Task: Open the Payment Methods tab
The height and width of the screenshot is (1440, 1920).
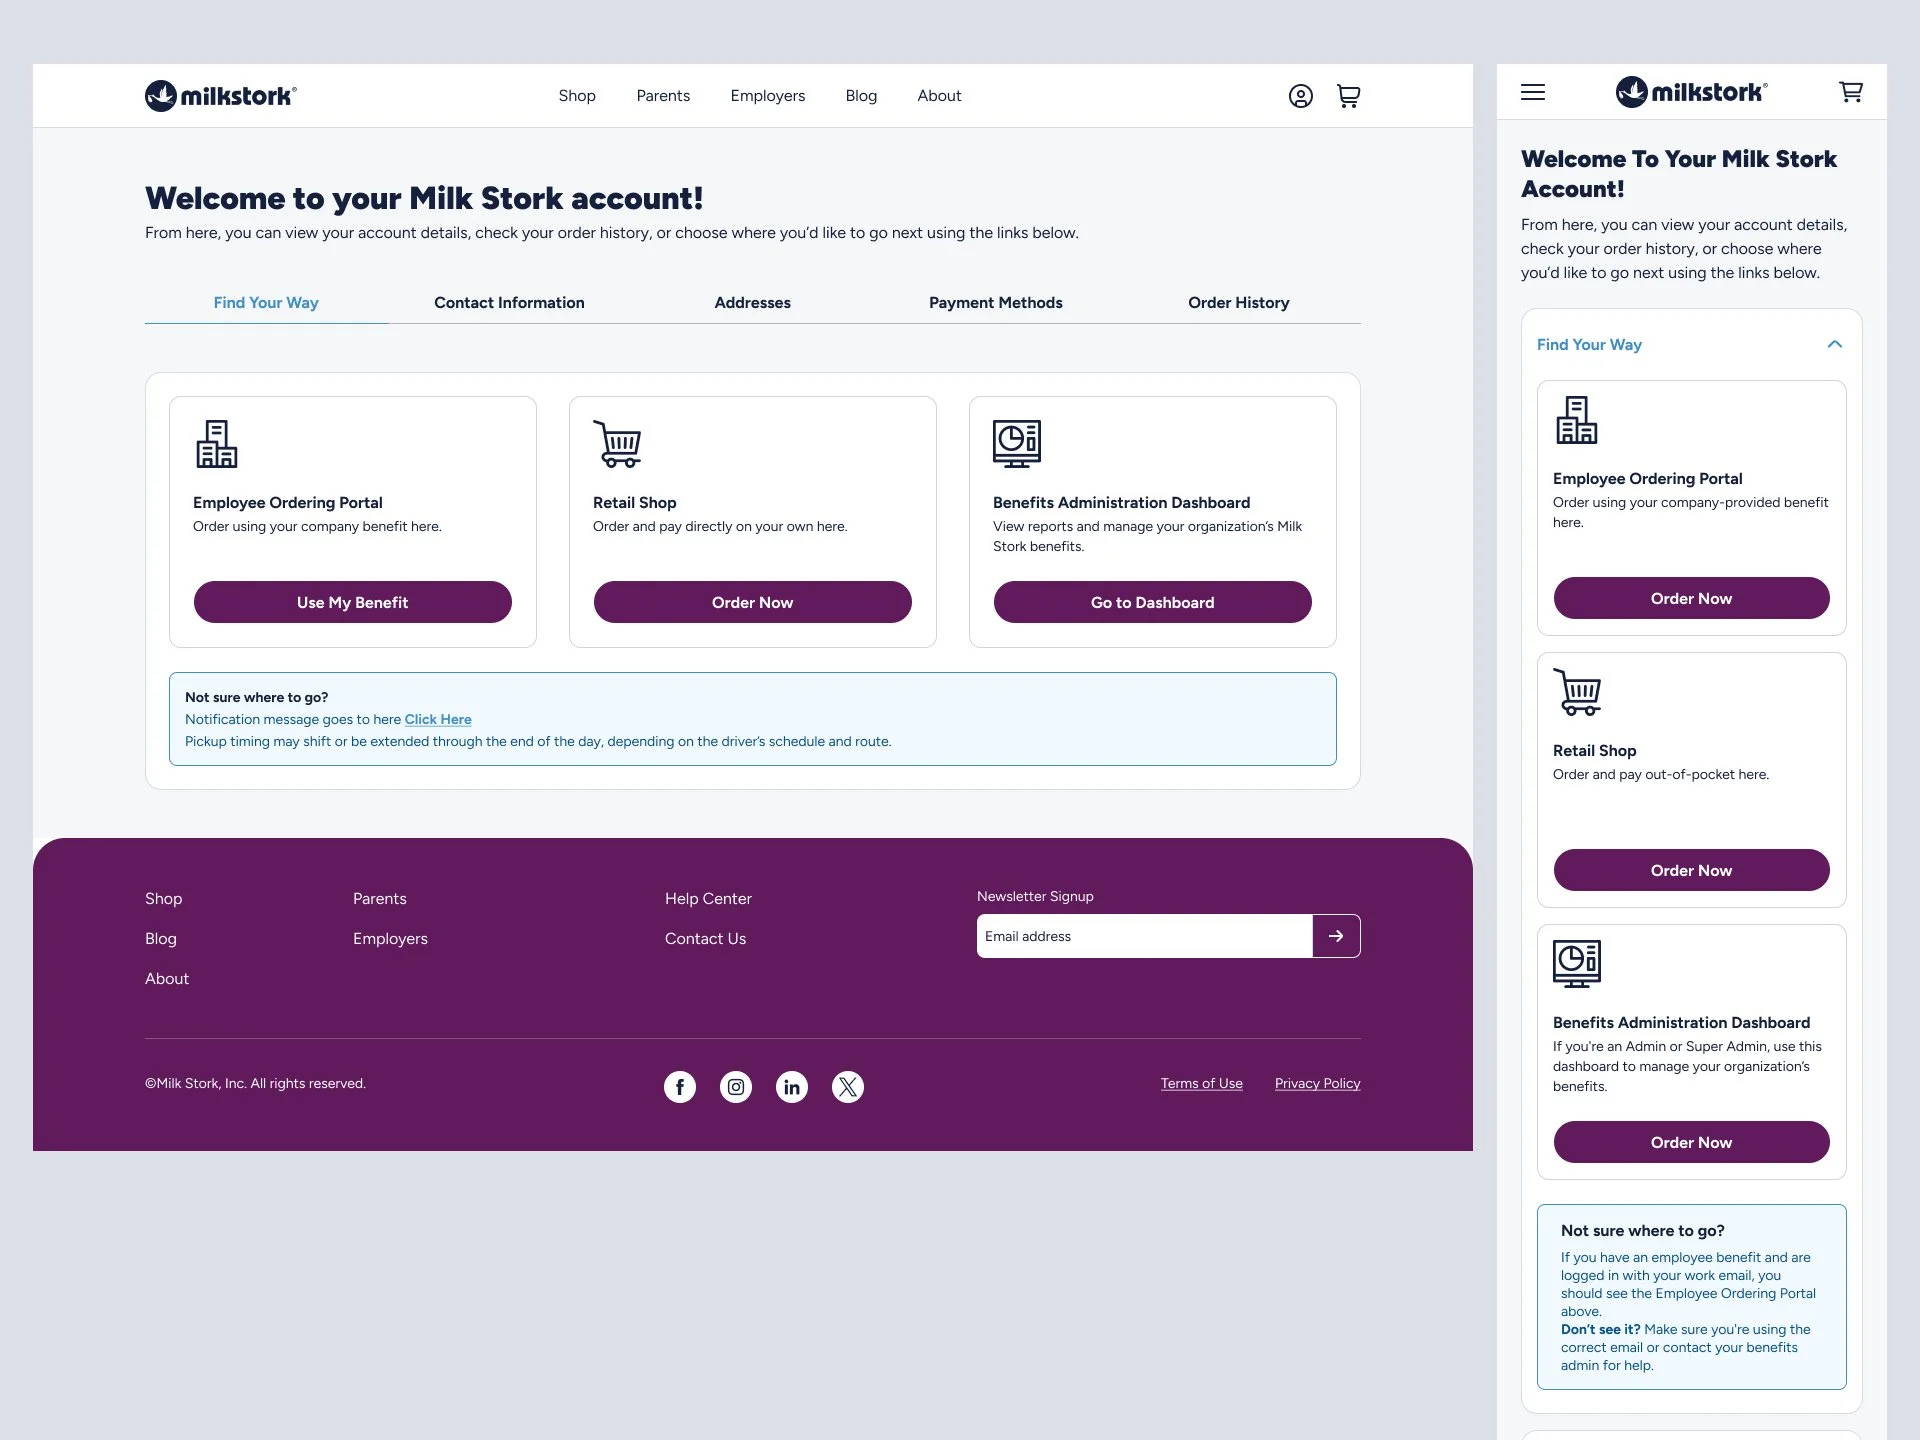Action: click(x=995, y=303)
